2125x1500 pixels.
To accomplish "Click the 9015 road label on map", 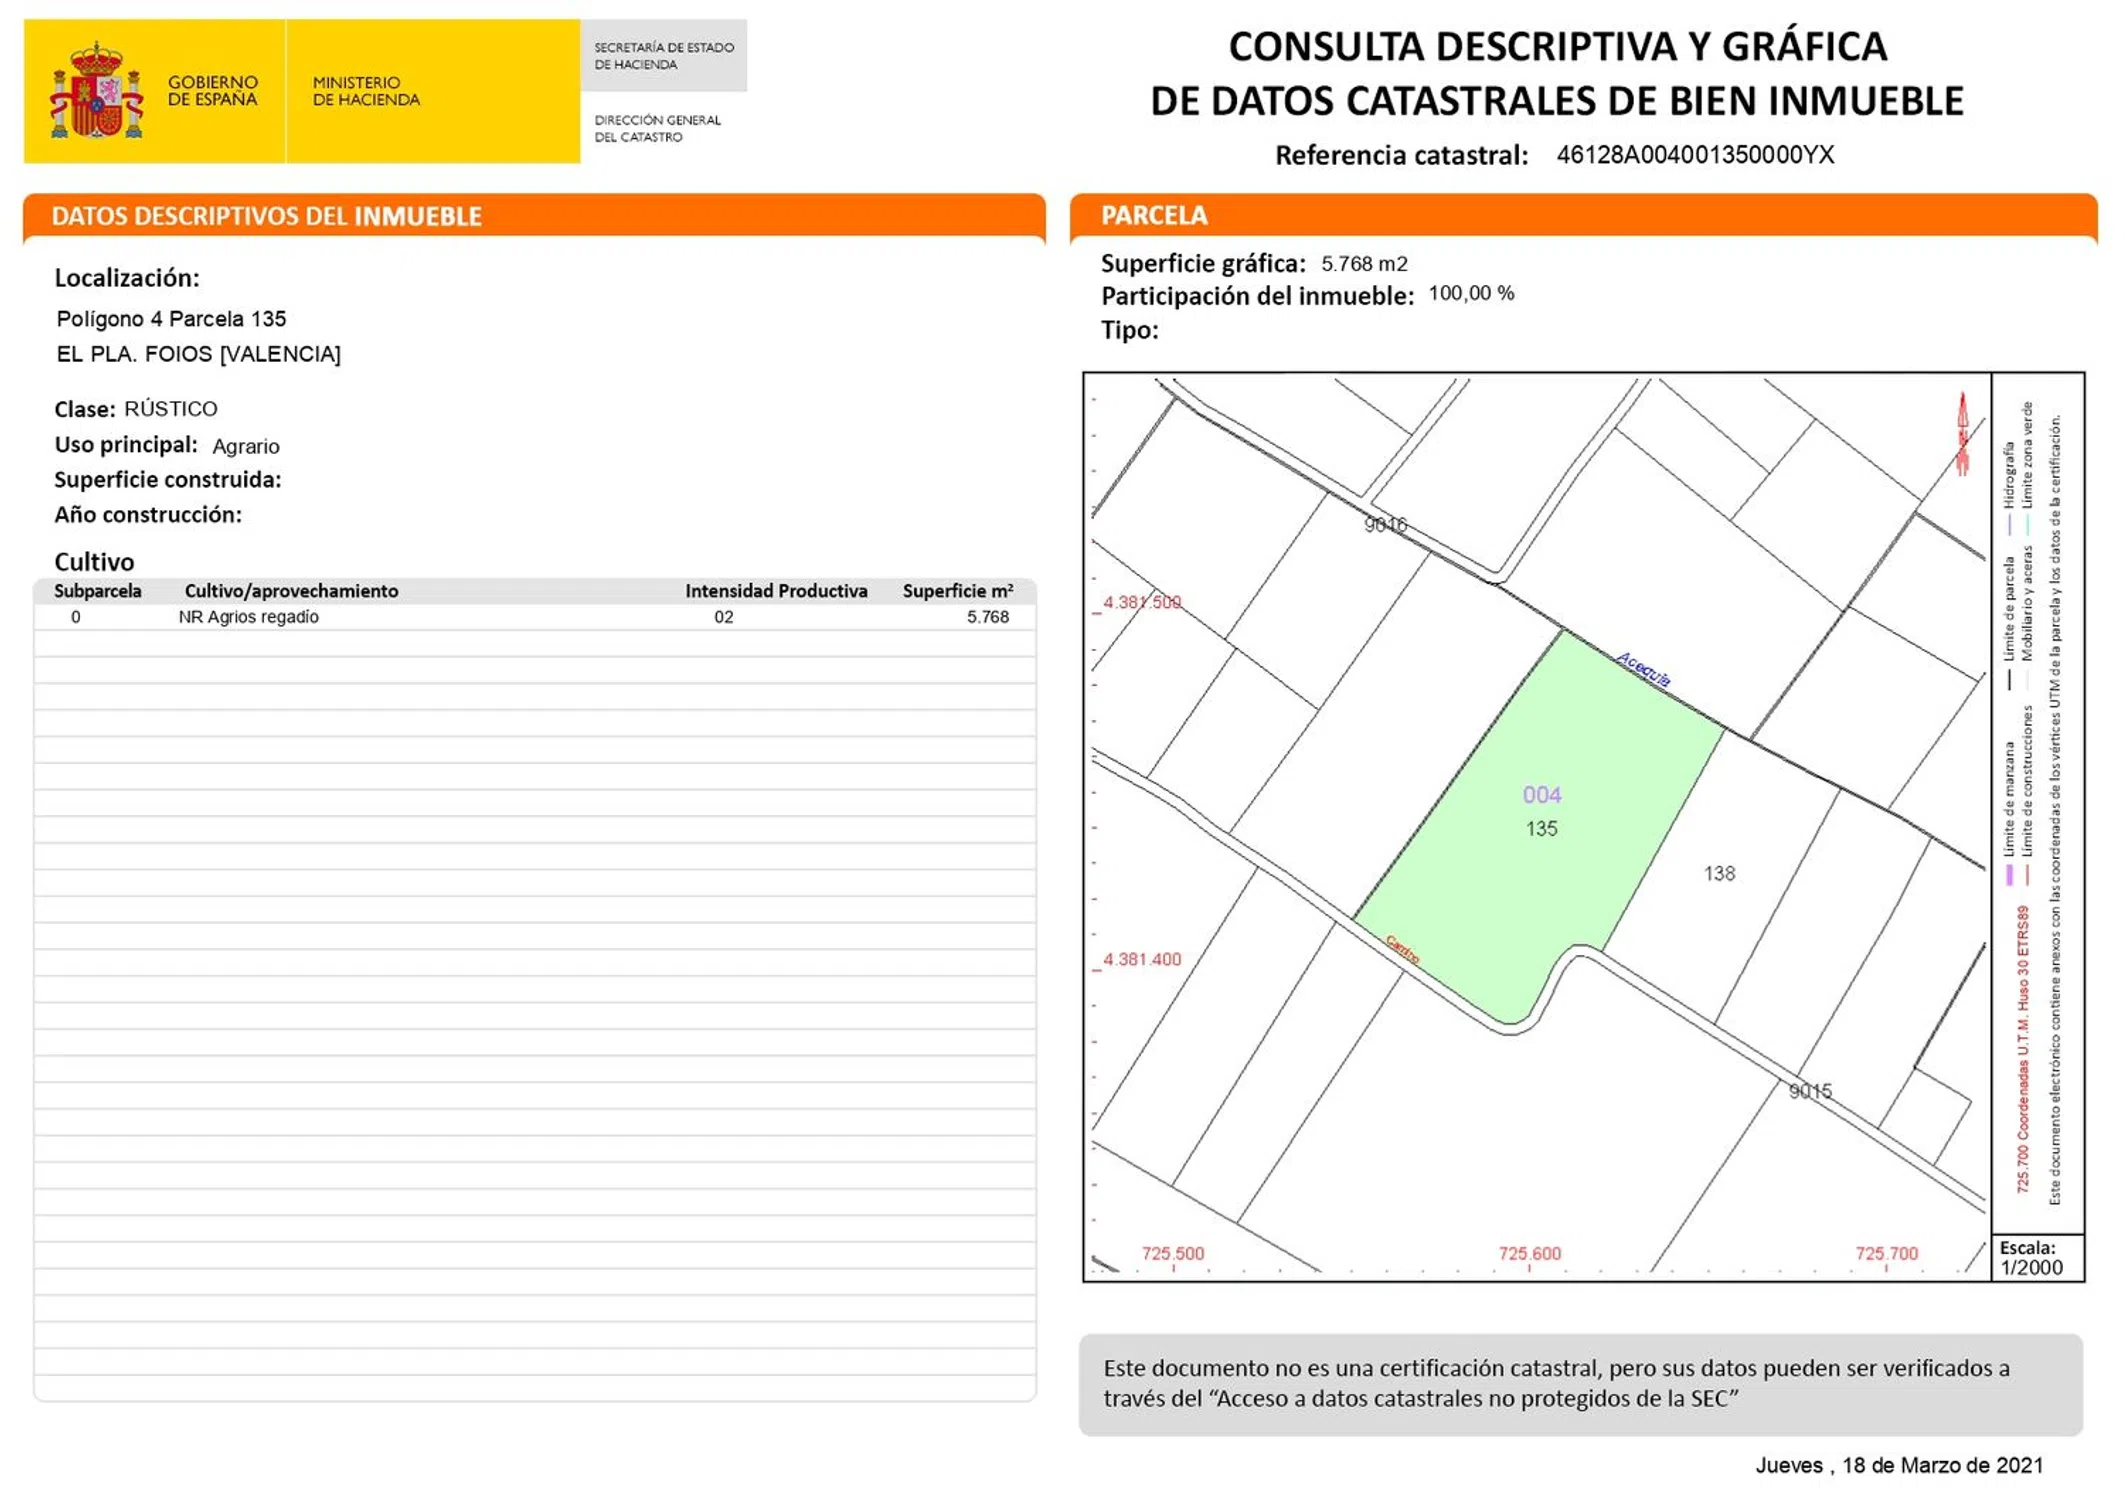I will 1810,1091.
